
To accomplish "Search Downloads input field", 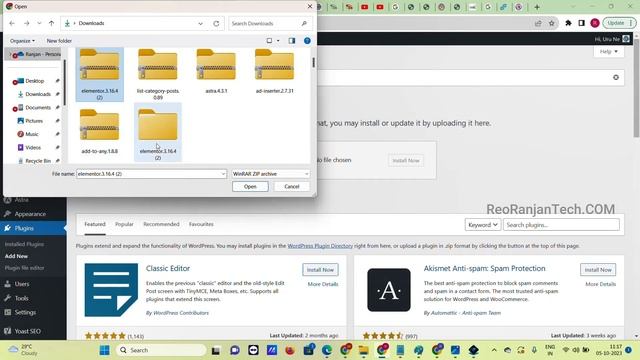I will [x=269, y=23].
